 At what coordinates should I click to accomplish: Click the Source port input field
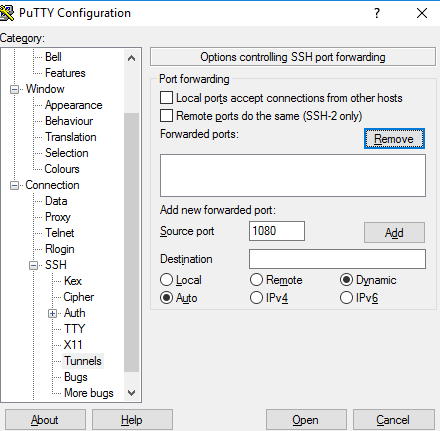point(277,231)
